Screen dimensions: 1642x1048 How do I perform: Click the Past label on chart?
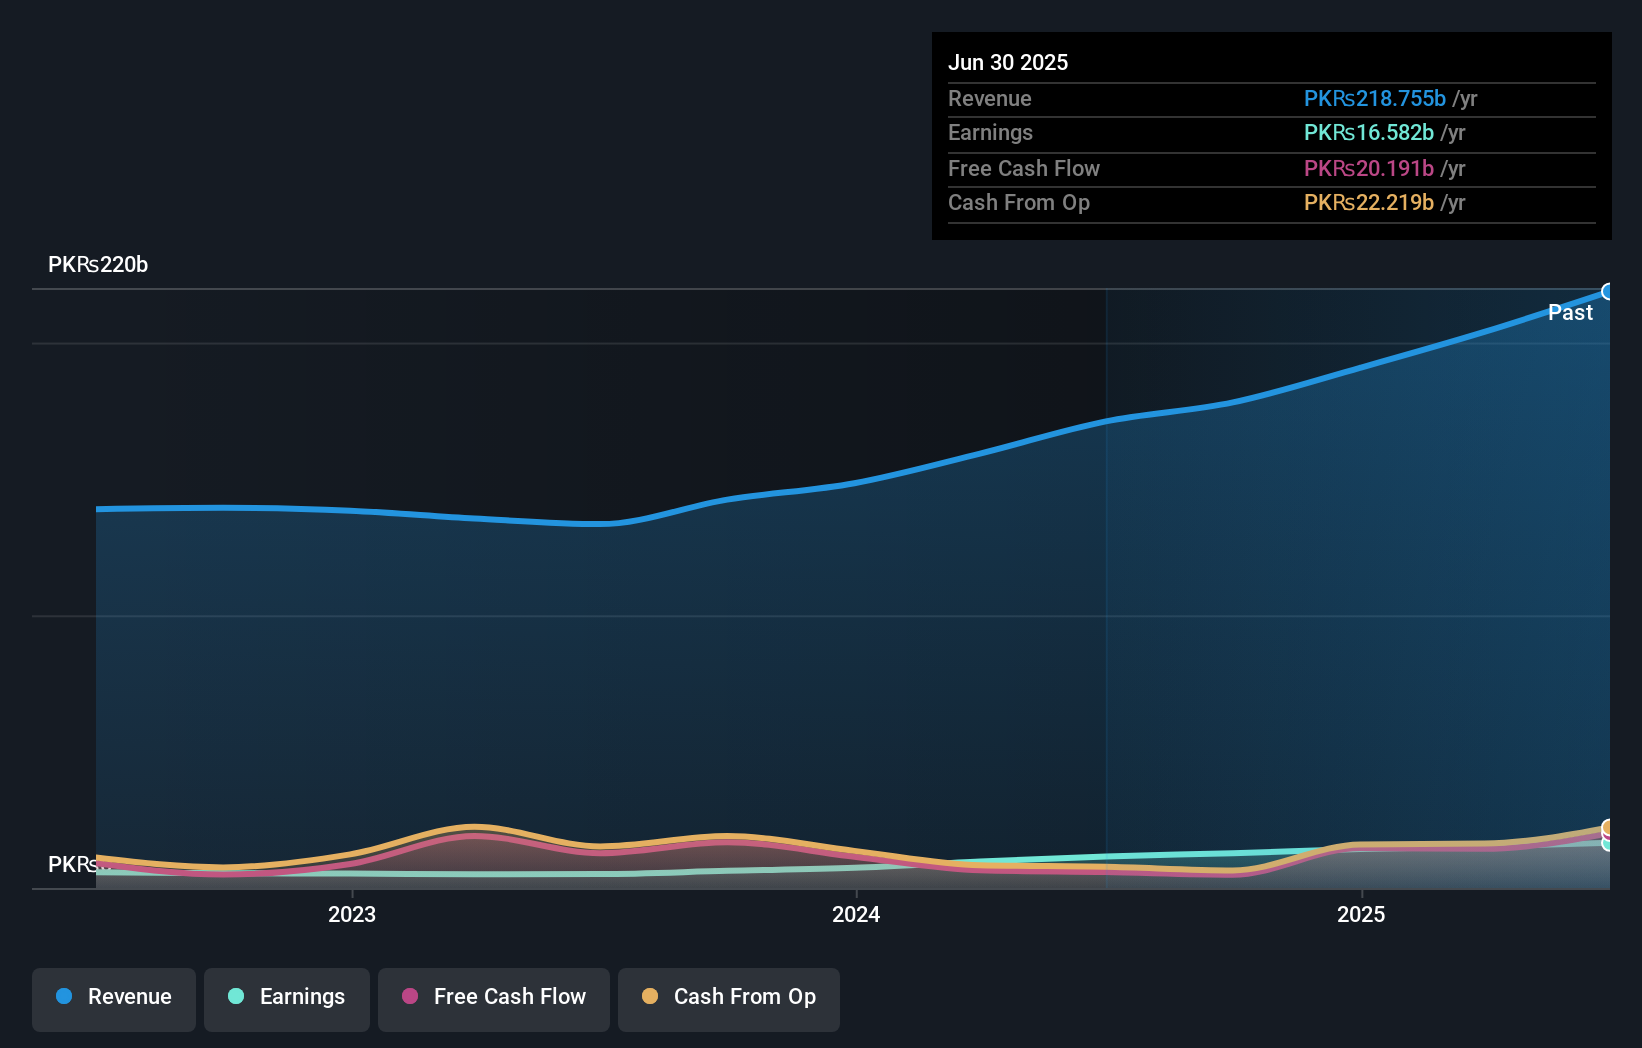click(x=1570, y=313)
